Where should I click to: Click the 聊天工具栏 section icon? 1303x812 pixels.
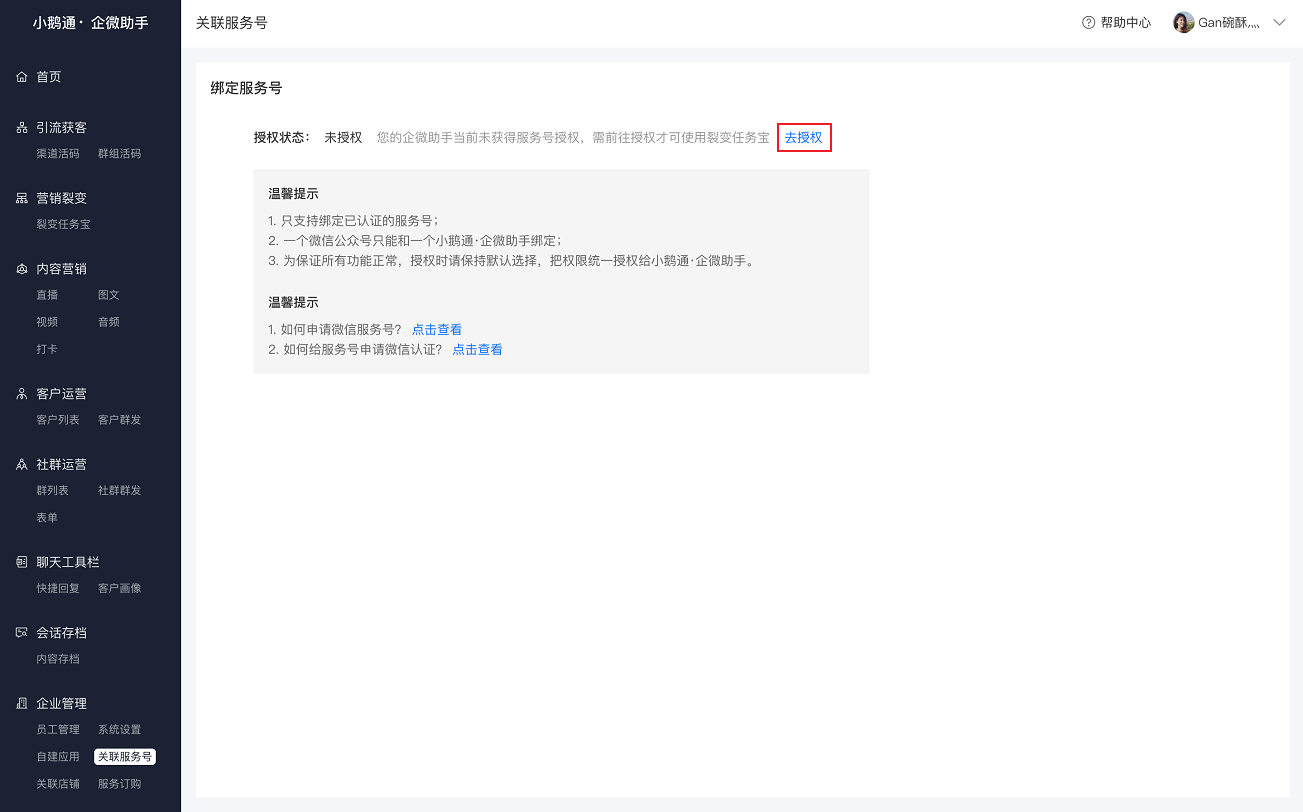coord(22,562)
